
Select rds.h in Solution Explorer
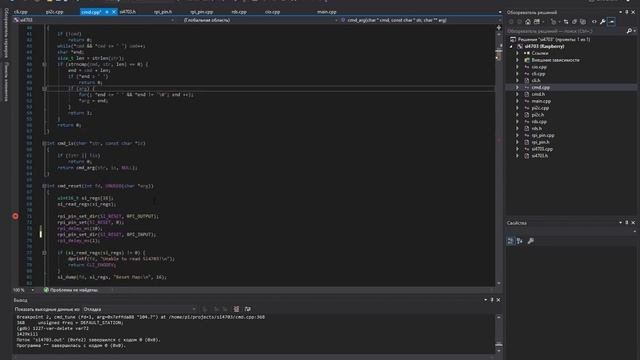[536, 129]
